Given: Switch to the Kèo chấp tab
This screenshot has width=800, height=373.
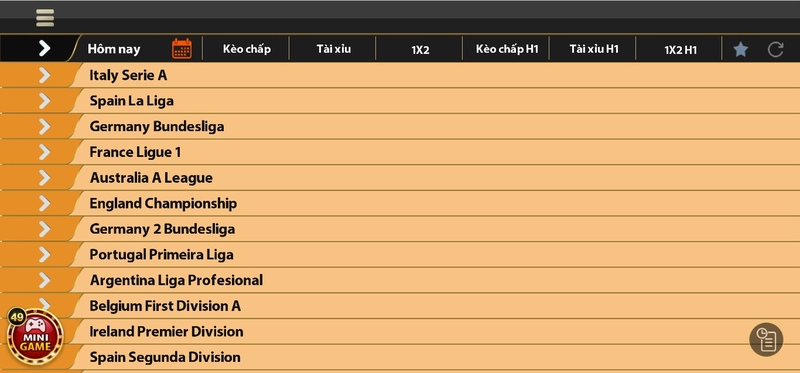Looking at the screenshot, I should 246,49.
